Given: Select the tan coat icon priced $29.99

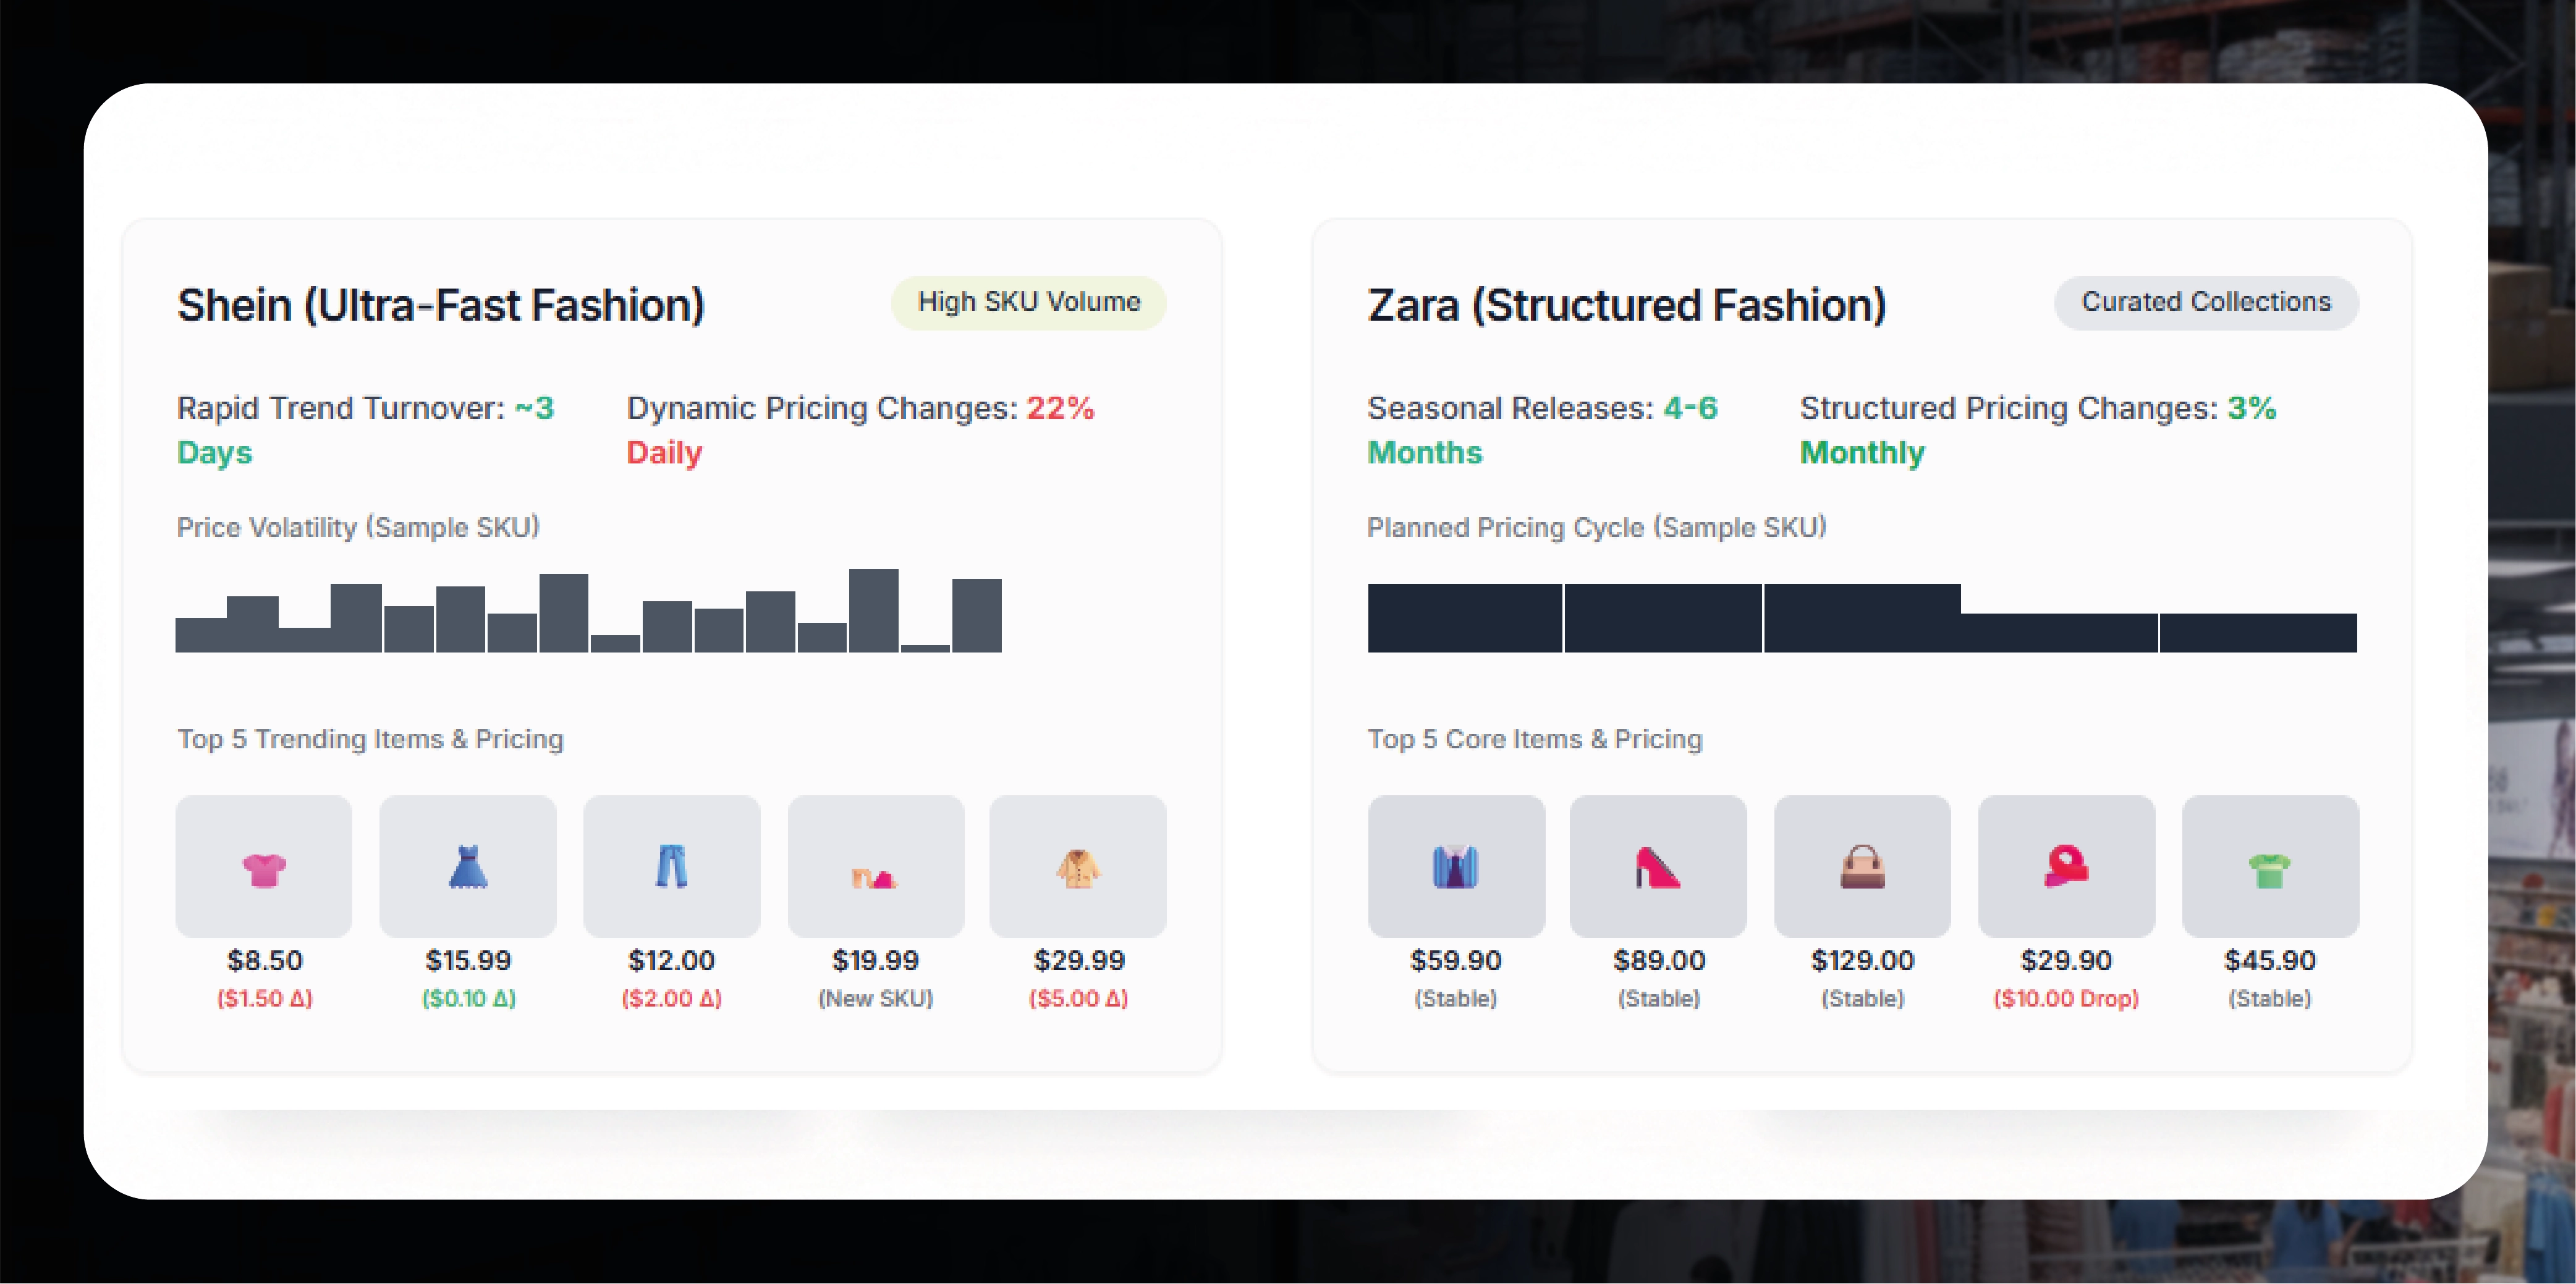Looking at the screenshot, I should click(x=1078, y=866).
